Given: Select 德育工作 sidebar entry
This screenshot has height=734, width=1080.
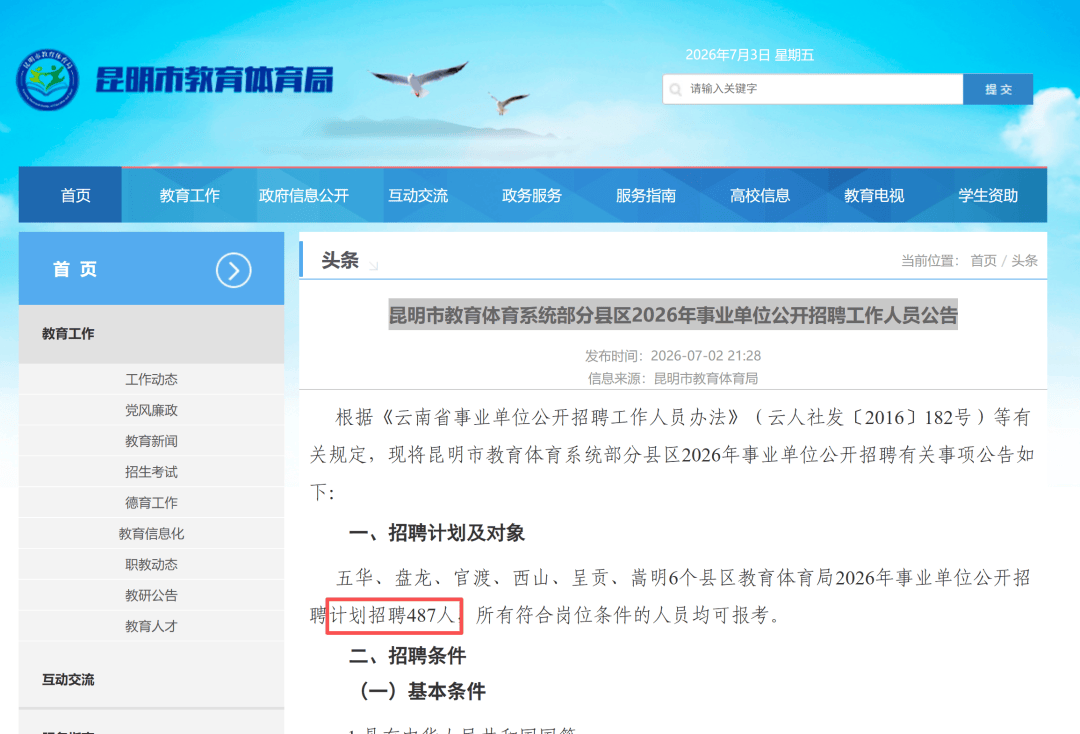Looking at the screenshot, I should click(152, 503).
